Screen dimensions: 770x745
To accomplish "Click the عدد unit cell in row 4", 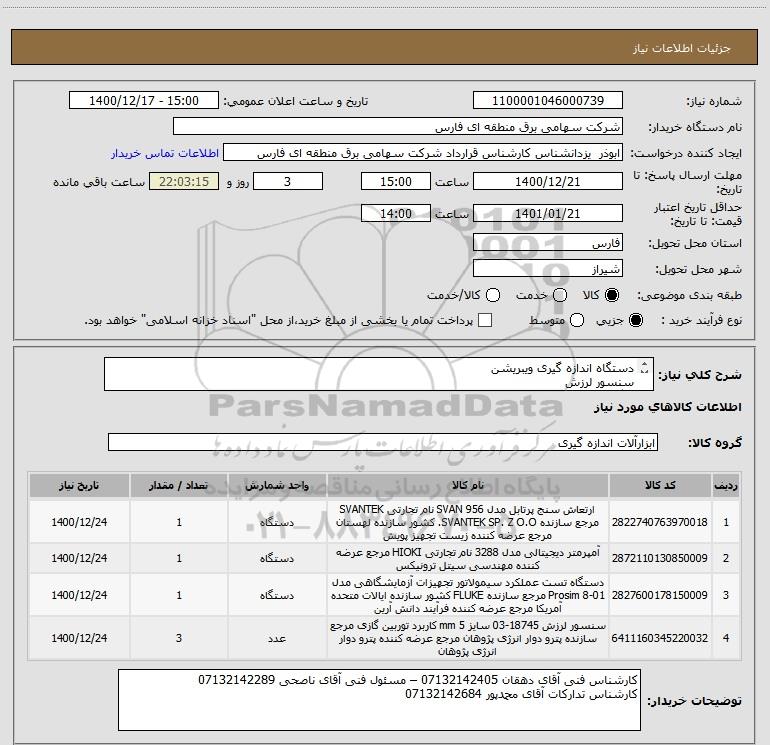I will click(x=277, y=638).
